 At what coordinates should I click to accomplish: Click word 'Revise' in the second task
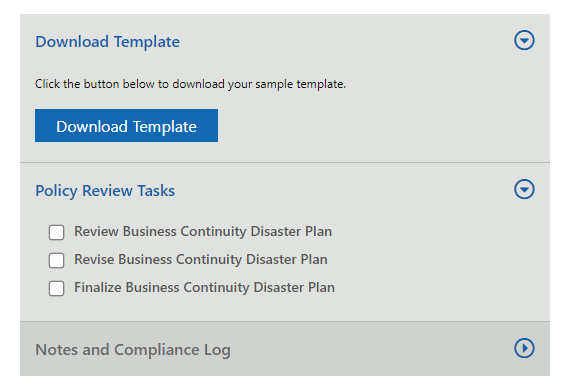94,260
